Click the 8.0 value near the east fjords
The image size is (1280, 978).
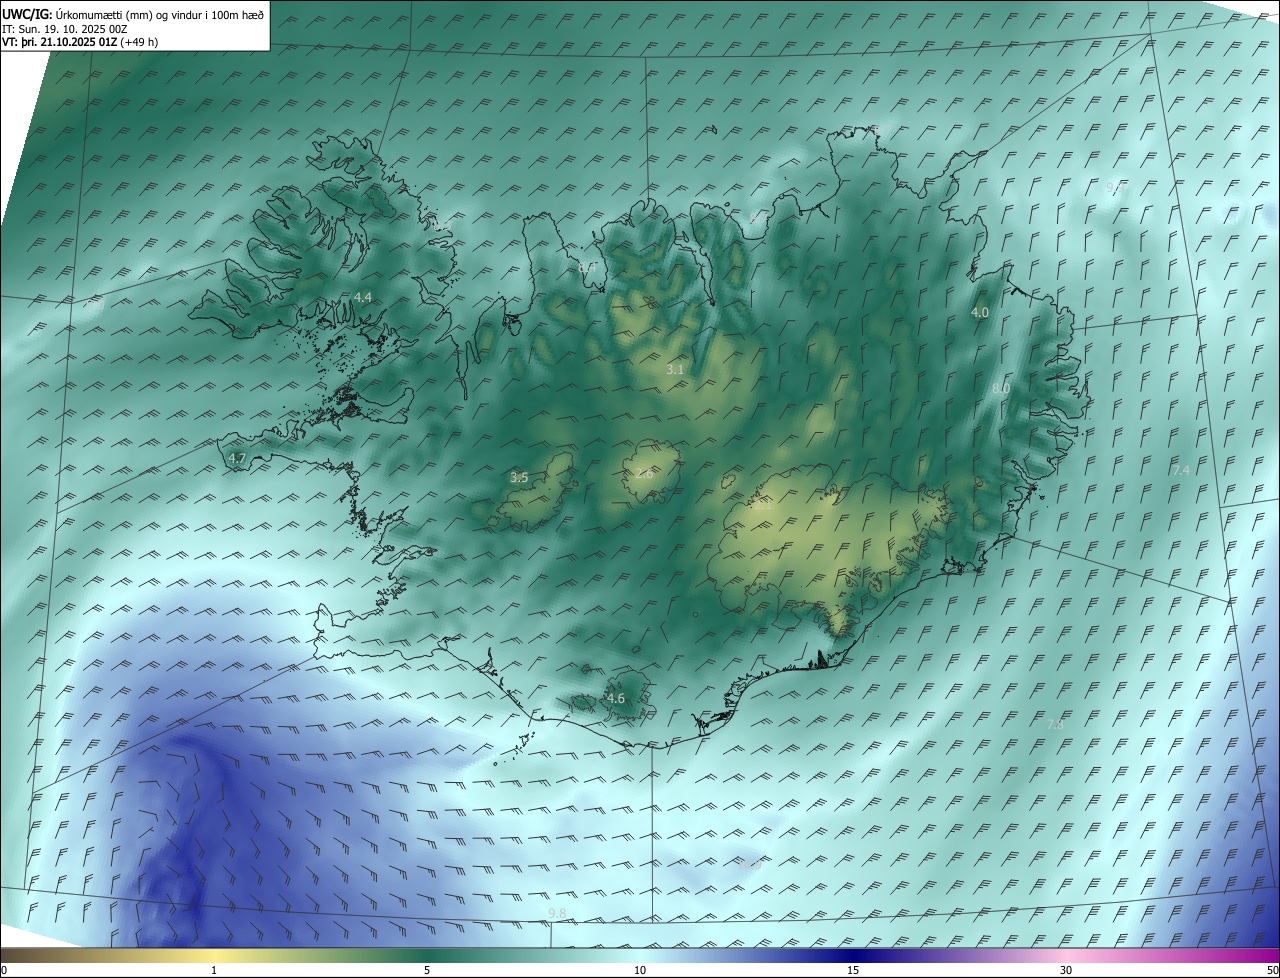tap(1001, 388)
